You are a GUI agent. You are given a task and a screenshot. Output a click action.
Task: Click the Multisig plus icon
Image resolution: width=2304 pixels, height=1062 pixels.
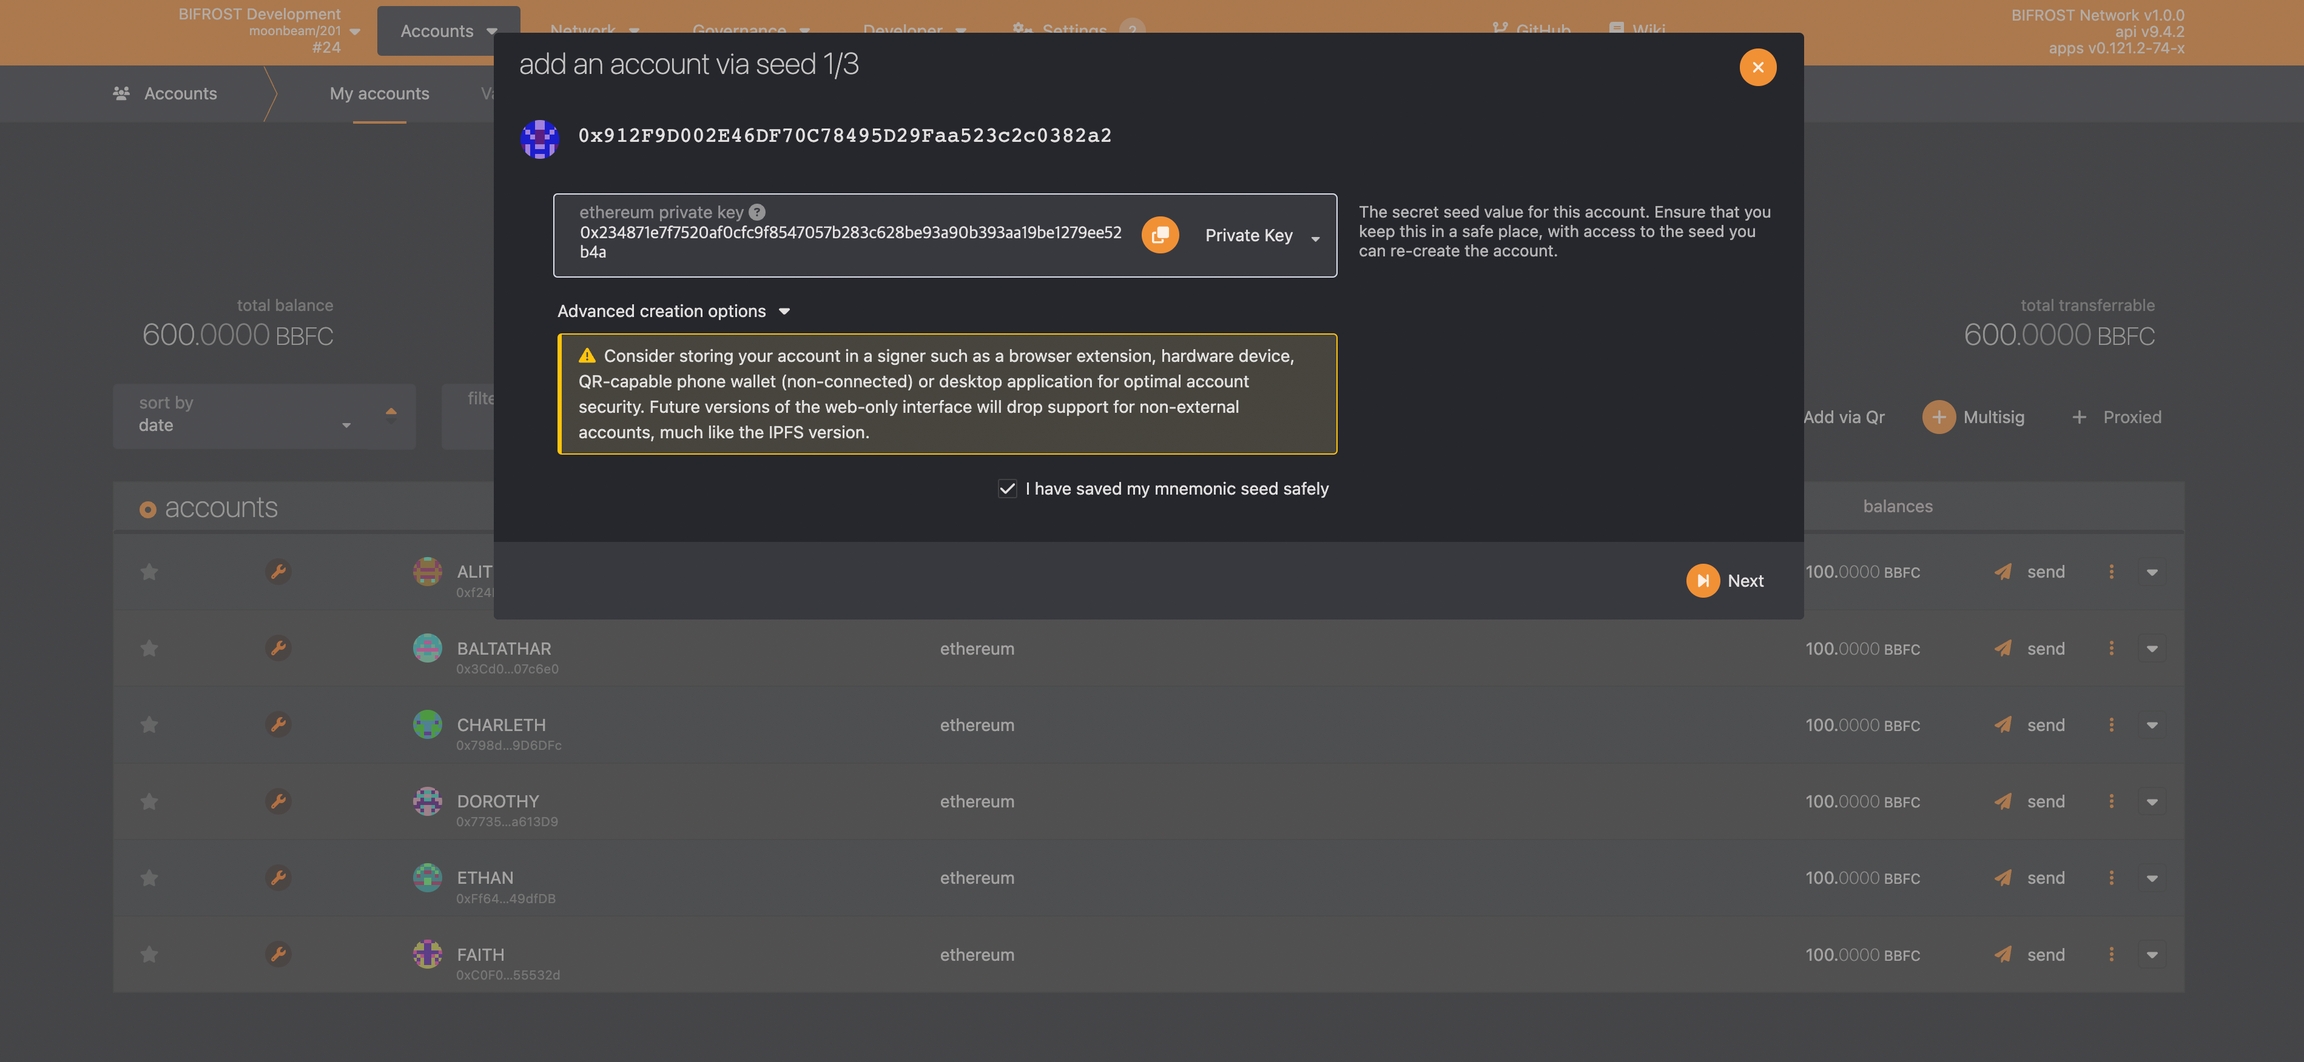click(x=1938, y=417)
